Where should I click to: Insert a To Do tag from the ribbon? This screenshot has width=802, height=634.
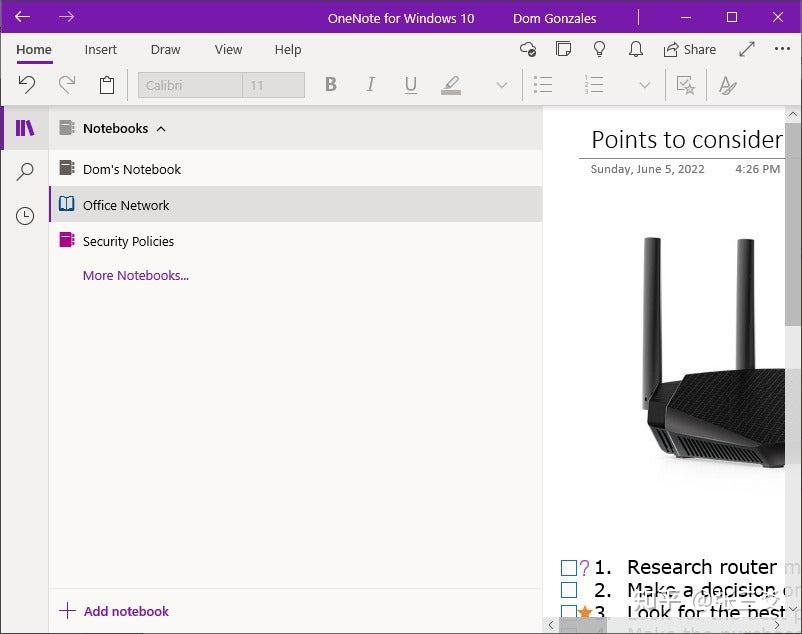pyautogui.click(x=686, y=85)
